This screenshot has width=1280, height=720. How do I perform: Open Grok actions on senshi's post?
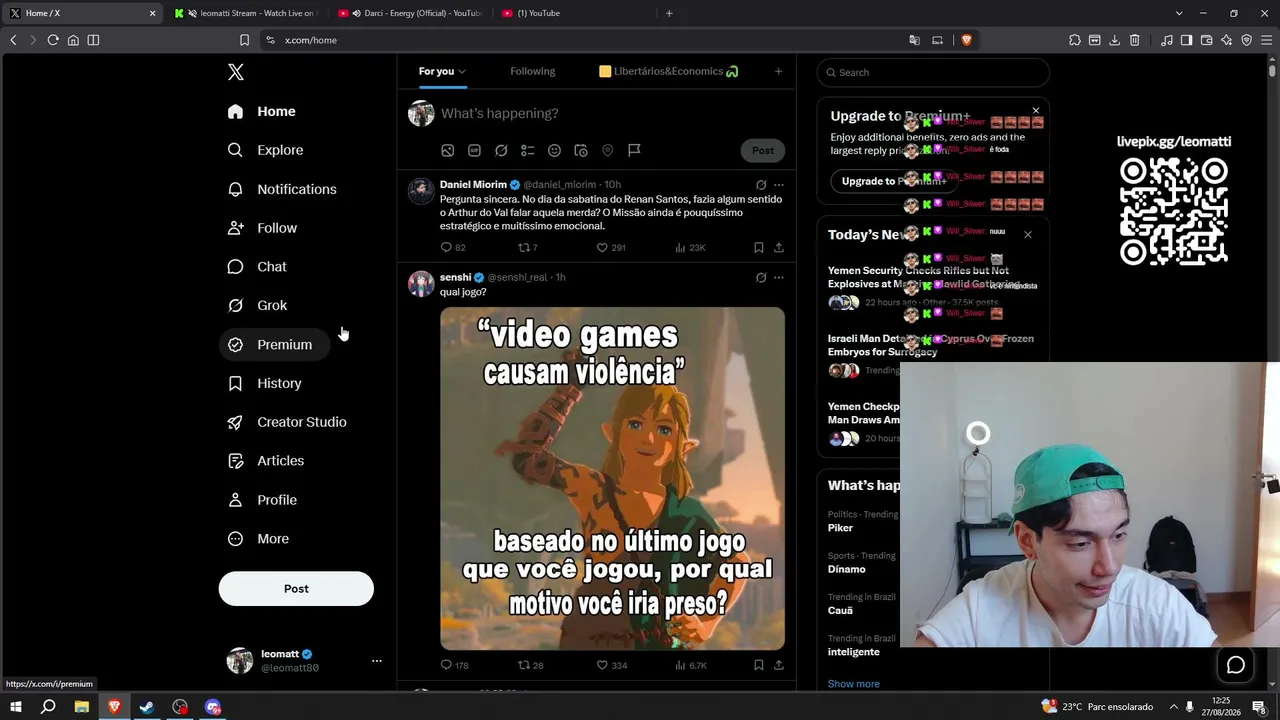coord(761,277)
